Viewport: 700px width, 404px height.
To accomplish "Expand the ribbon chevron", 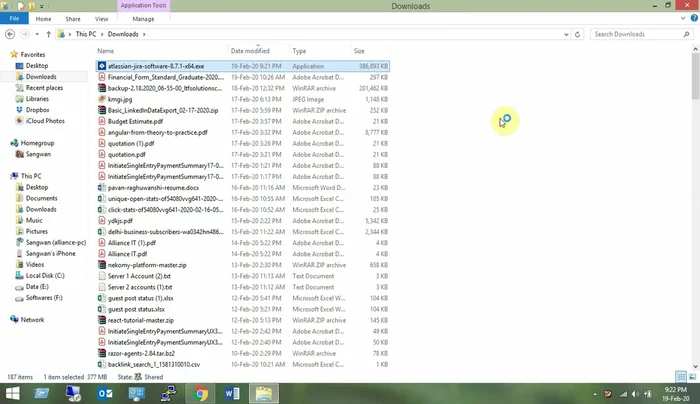I will [x=683, y=18].
